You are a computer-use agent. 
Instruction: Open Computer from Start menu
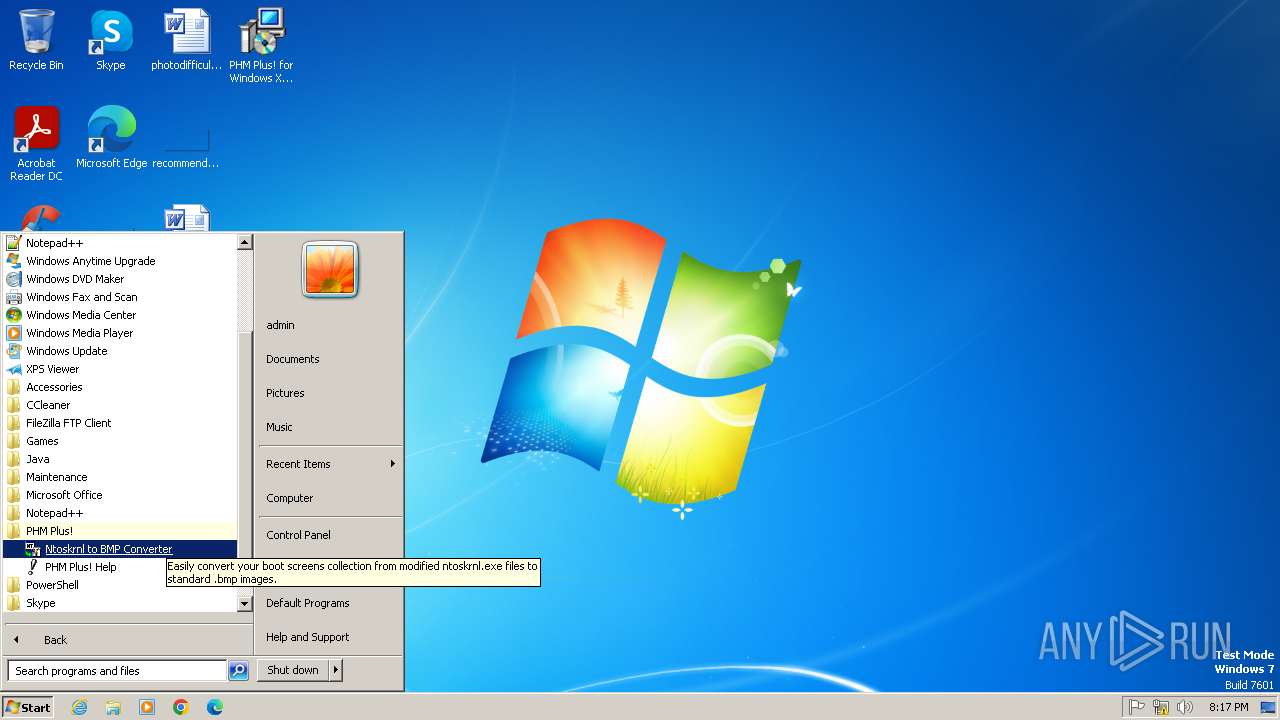(x=330, y=498)
